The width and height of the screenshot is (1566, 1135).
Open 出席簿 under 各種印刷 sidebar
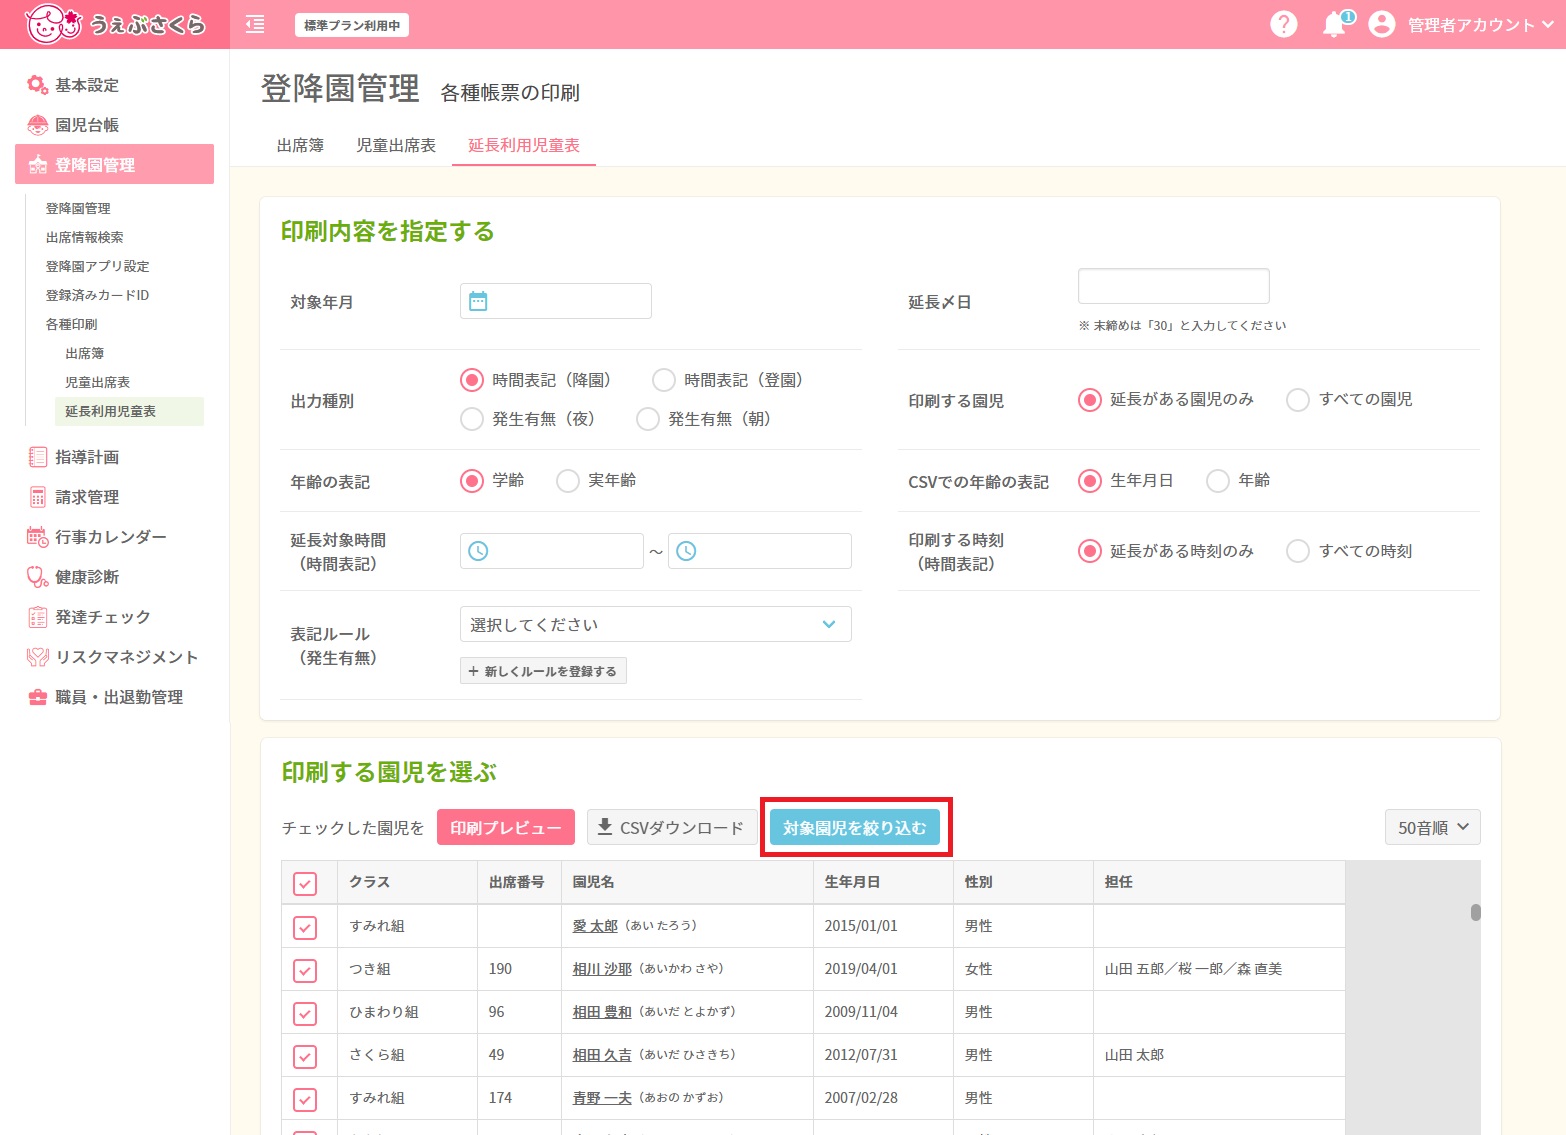point(84,353)
